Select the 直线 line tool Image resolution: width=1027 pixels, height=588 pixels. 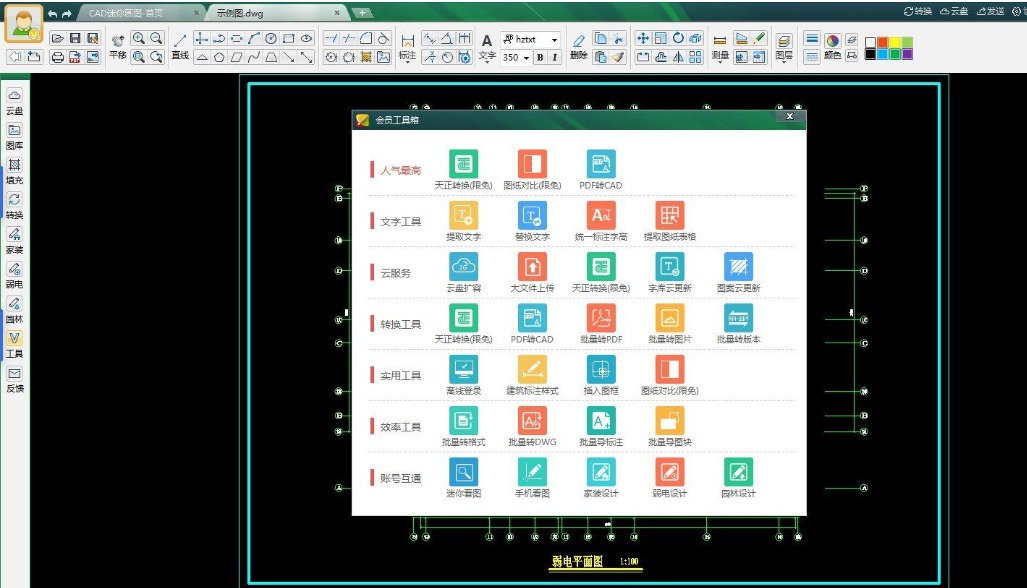[x=180, y=48]
